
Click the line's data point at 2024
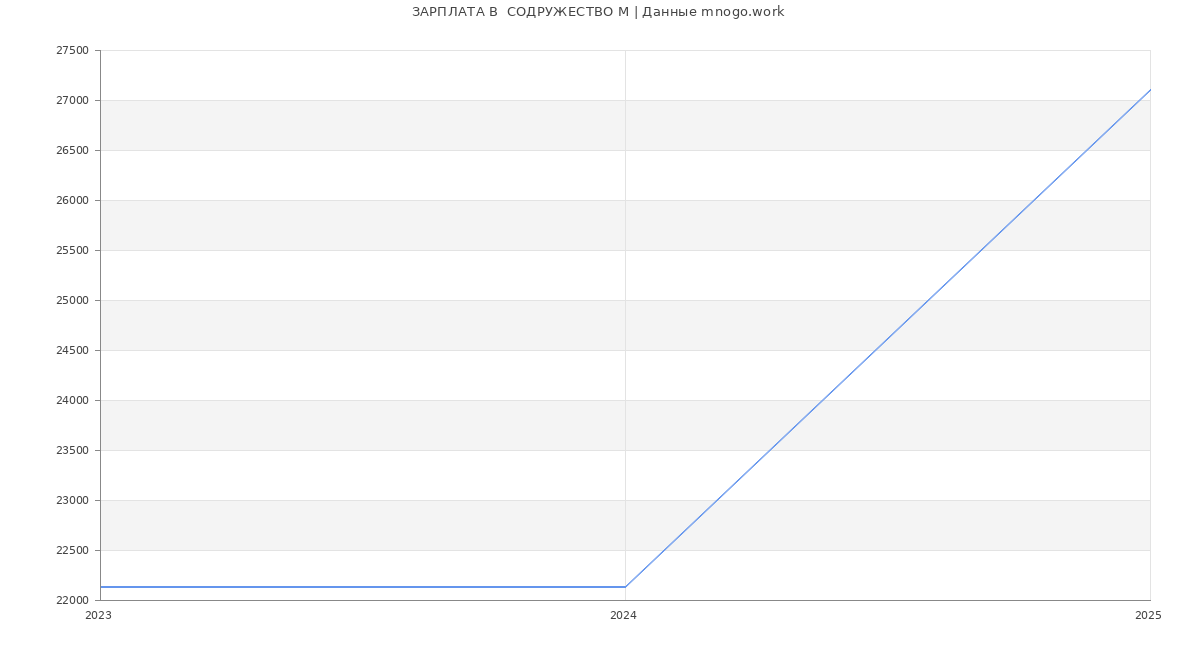[625, 587]
